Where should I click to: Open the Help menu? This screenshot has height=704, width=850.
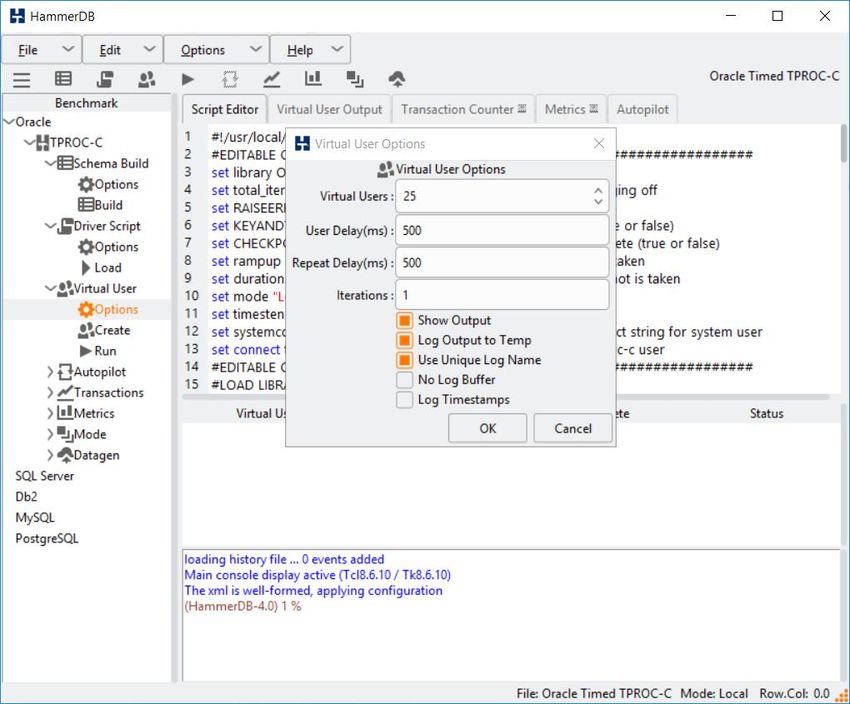point(311,50)
